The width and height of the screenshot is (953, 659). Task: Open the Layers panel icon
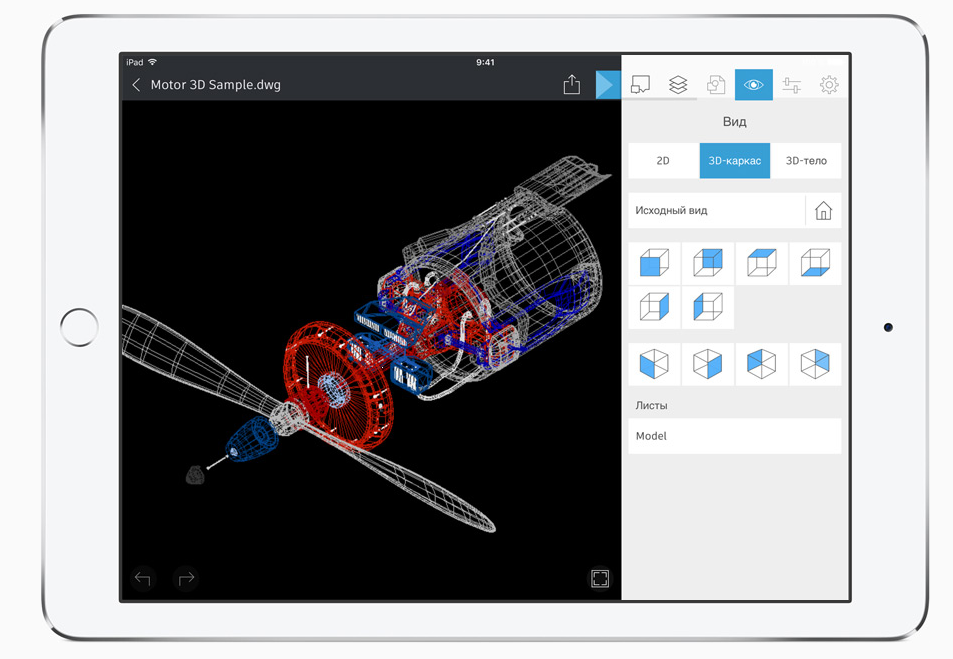(x=678, y=85)
